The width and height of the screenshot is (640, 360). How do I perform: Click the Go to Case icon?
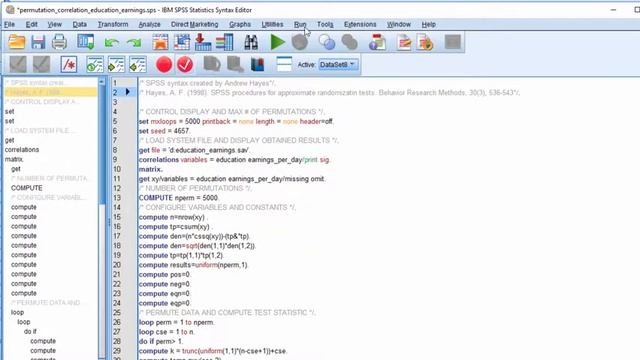182,42
